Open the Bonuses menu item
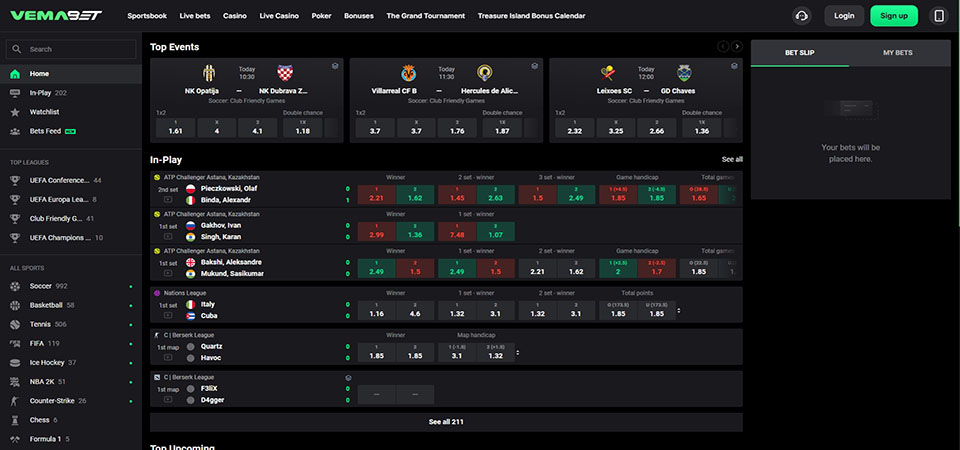 click(359, 16)
